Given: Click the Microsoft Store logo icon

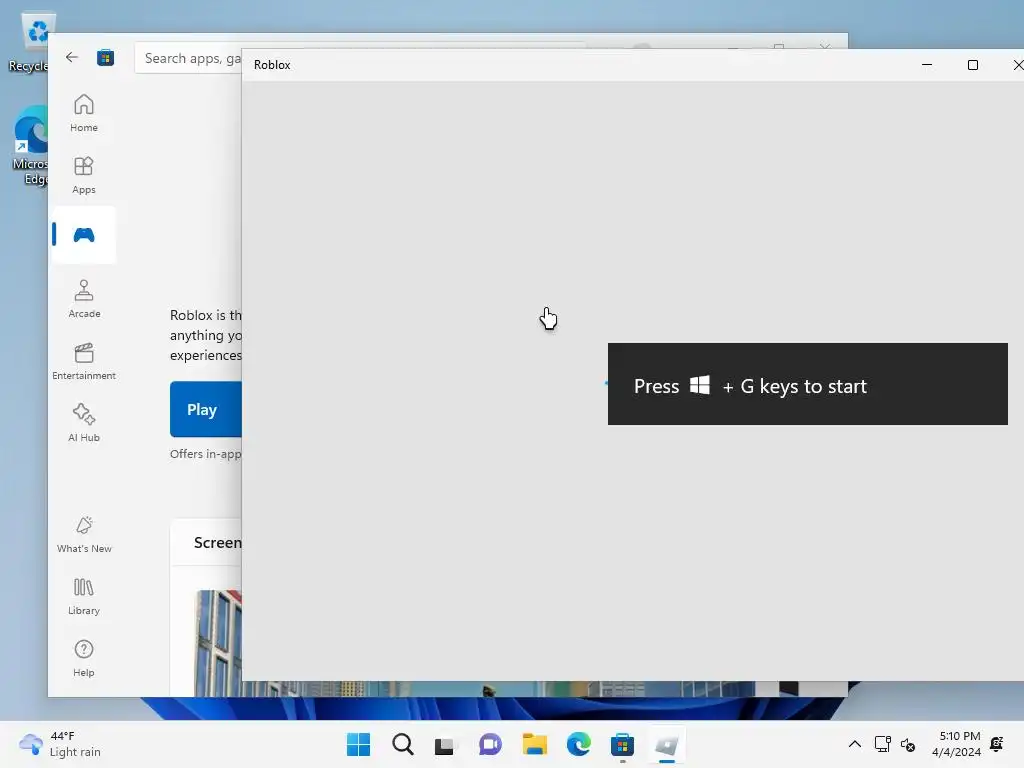Looking at the screenshot, I should click(x=105, y=57).
